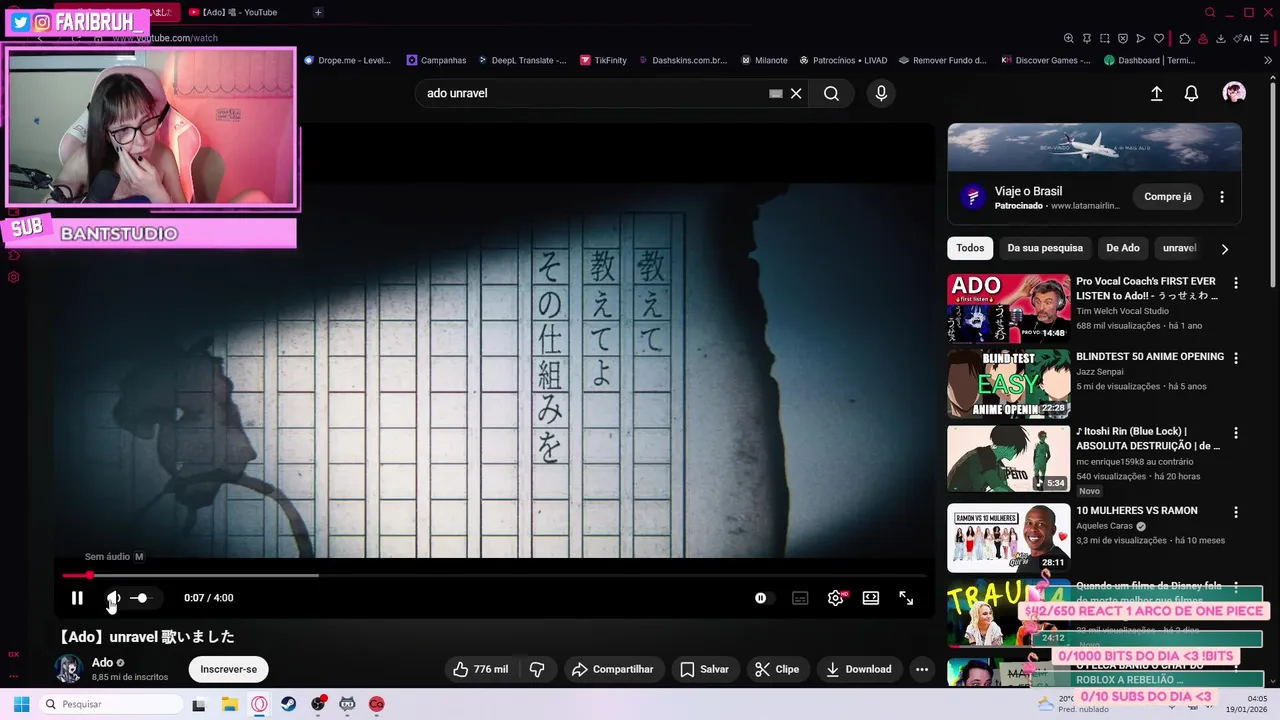Open options for 10 MULHERES VS RAMON
This screenshot has height=720, width=1280.
point(1236,512)
